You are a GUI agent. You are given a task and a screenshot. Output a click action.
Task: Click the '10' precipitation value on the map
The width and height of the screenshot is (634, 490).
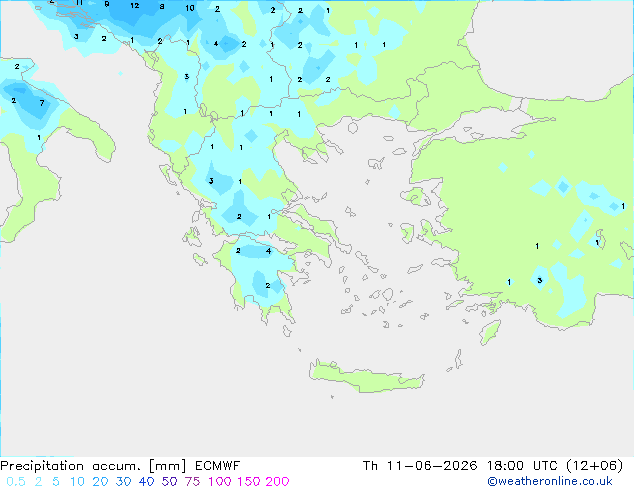(190, 8)
